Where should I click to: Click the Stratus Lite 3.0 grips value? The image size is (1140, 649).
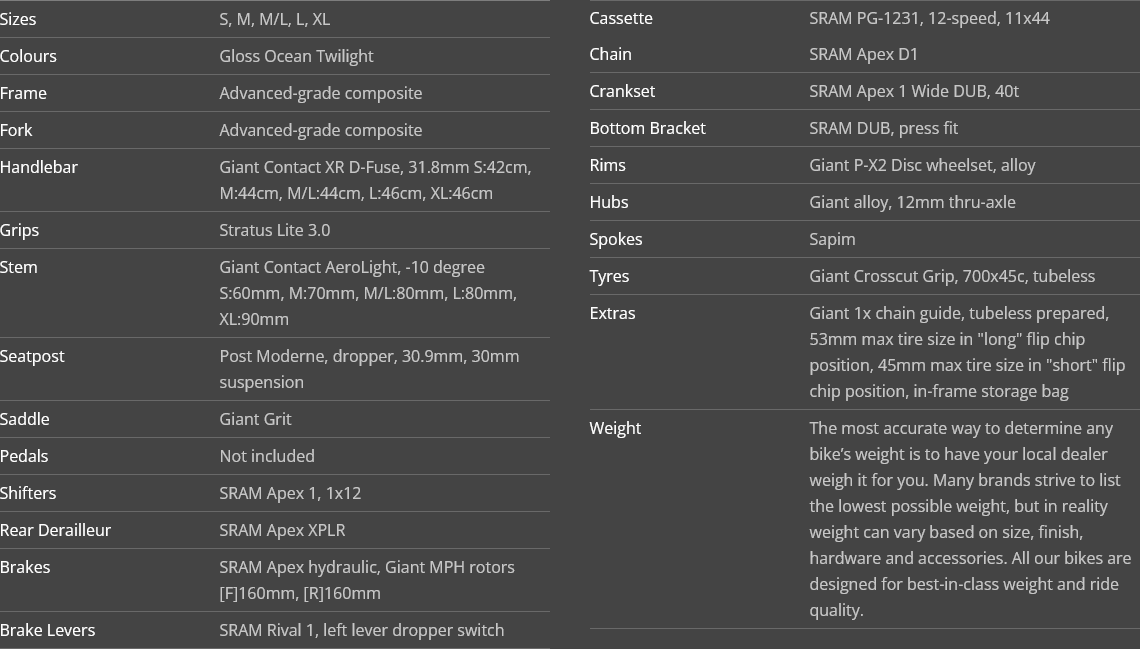coord(275,230)
